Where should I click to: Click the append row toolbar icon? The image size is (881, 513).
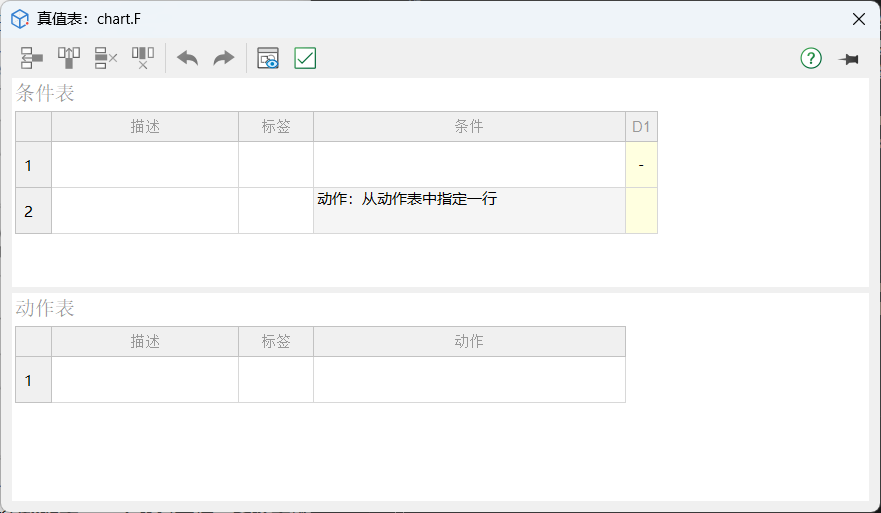[32, 58]
